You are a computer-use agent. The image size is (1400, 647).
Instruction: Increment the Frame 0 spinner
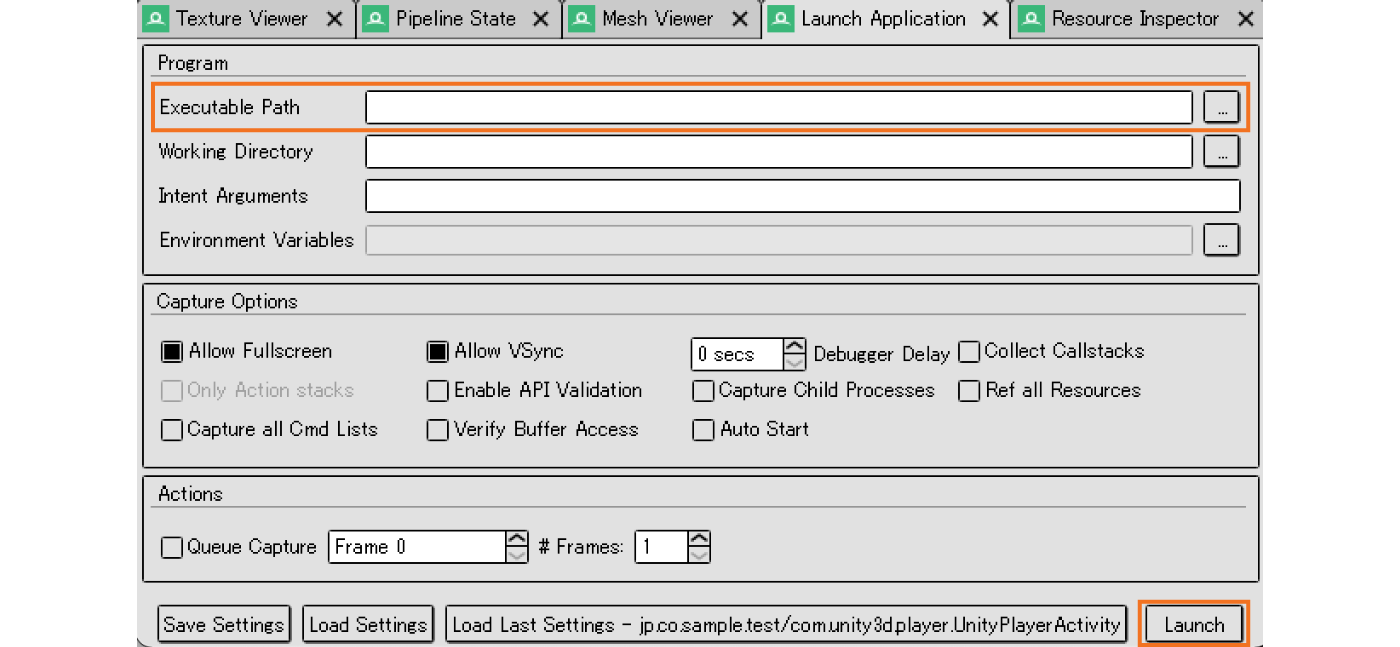(x=516, y=540)
